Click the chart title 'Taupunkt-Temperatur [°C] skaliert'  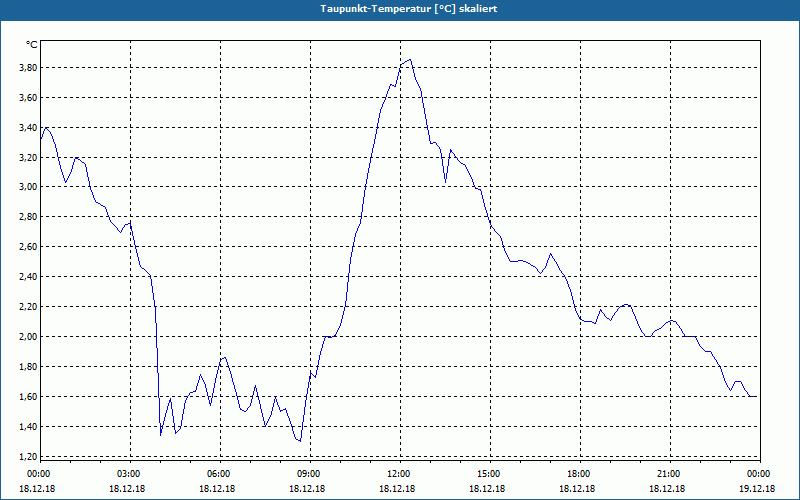pyautogui.click(x=400, y=8)
